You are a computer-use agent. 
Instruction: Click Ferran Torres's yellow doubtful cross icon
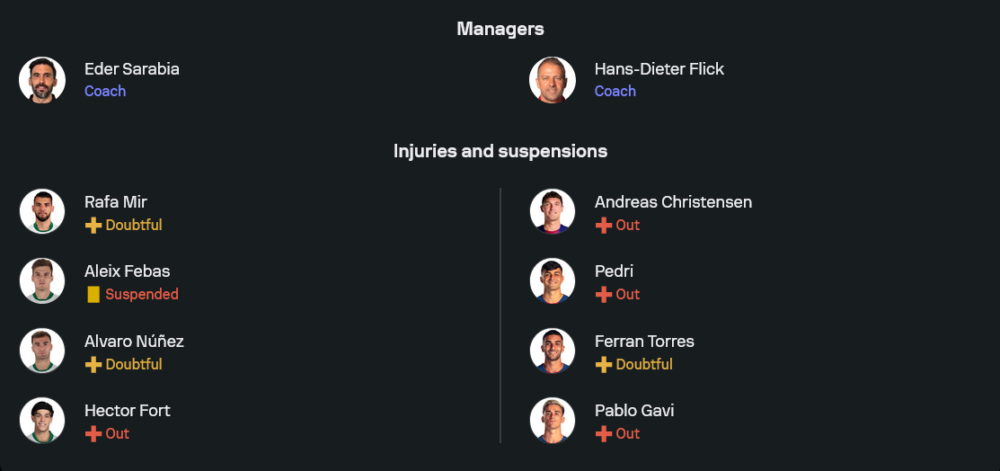pyautogui.click(x=603, y=365)
